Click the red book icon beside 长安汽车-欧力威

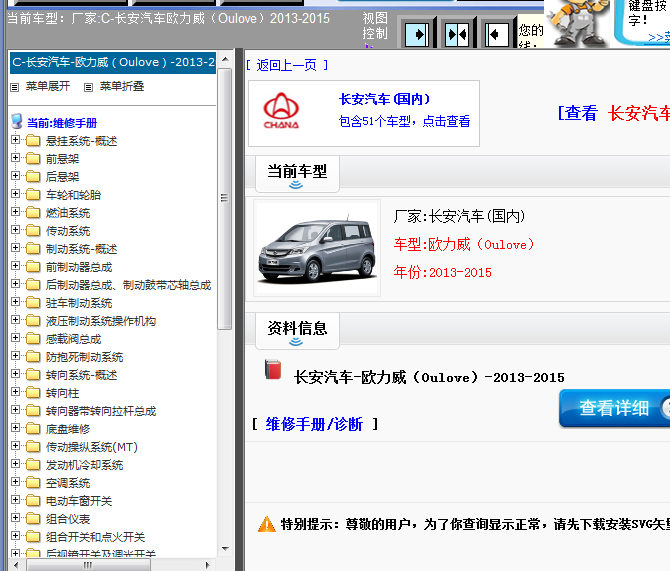coord(273,370)
